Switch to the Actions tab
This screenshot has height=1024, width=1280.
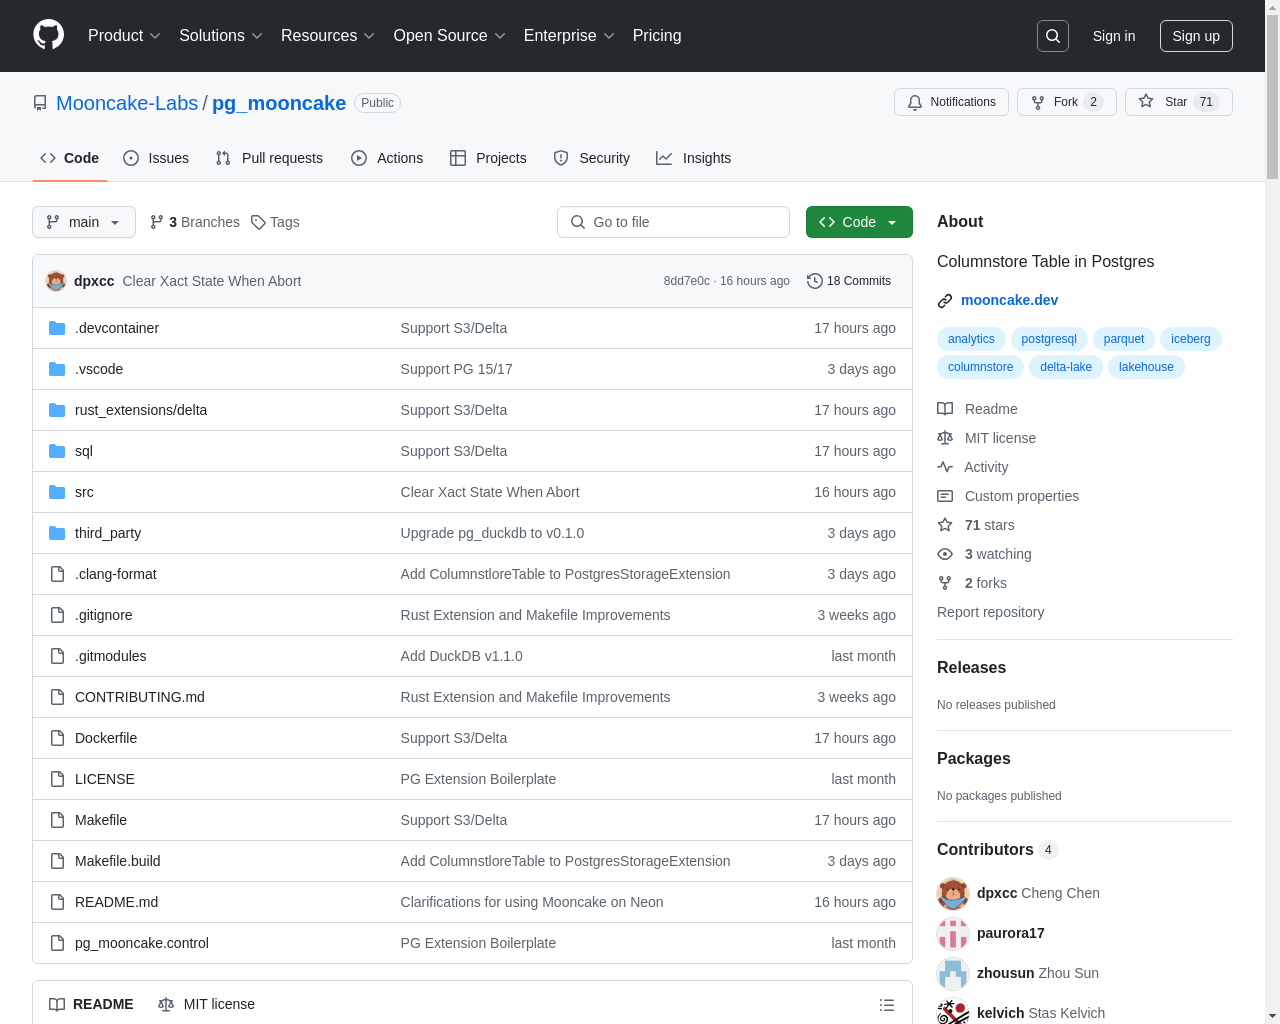tap(387, 158)
